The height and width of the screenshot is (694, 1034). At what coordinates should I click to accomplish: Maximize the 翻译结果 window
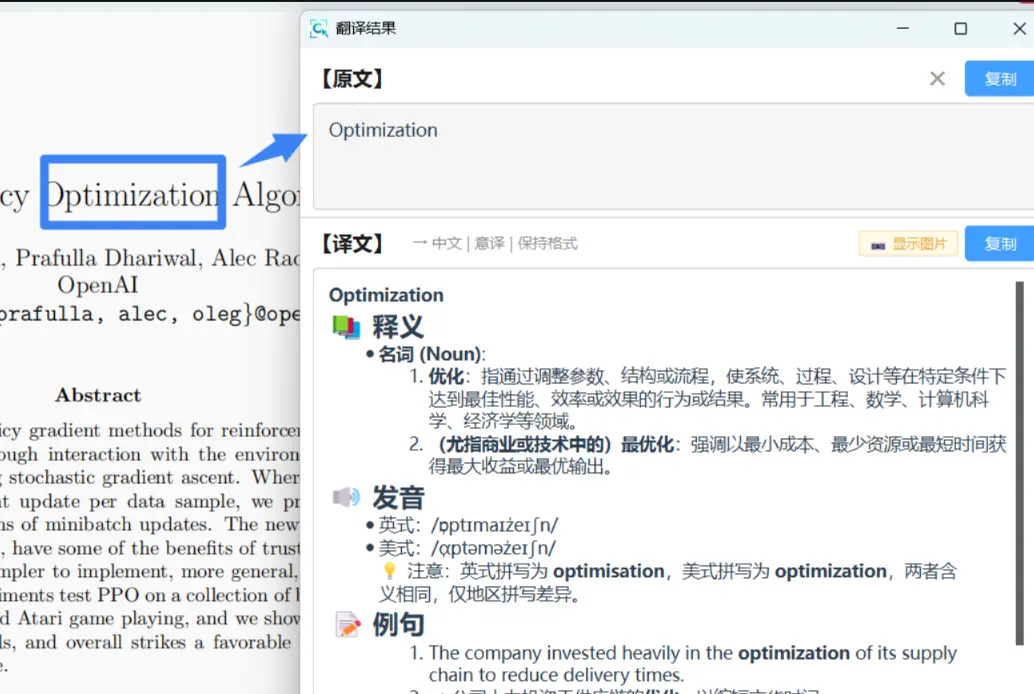coord(960,29)
